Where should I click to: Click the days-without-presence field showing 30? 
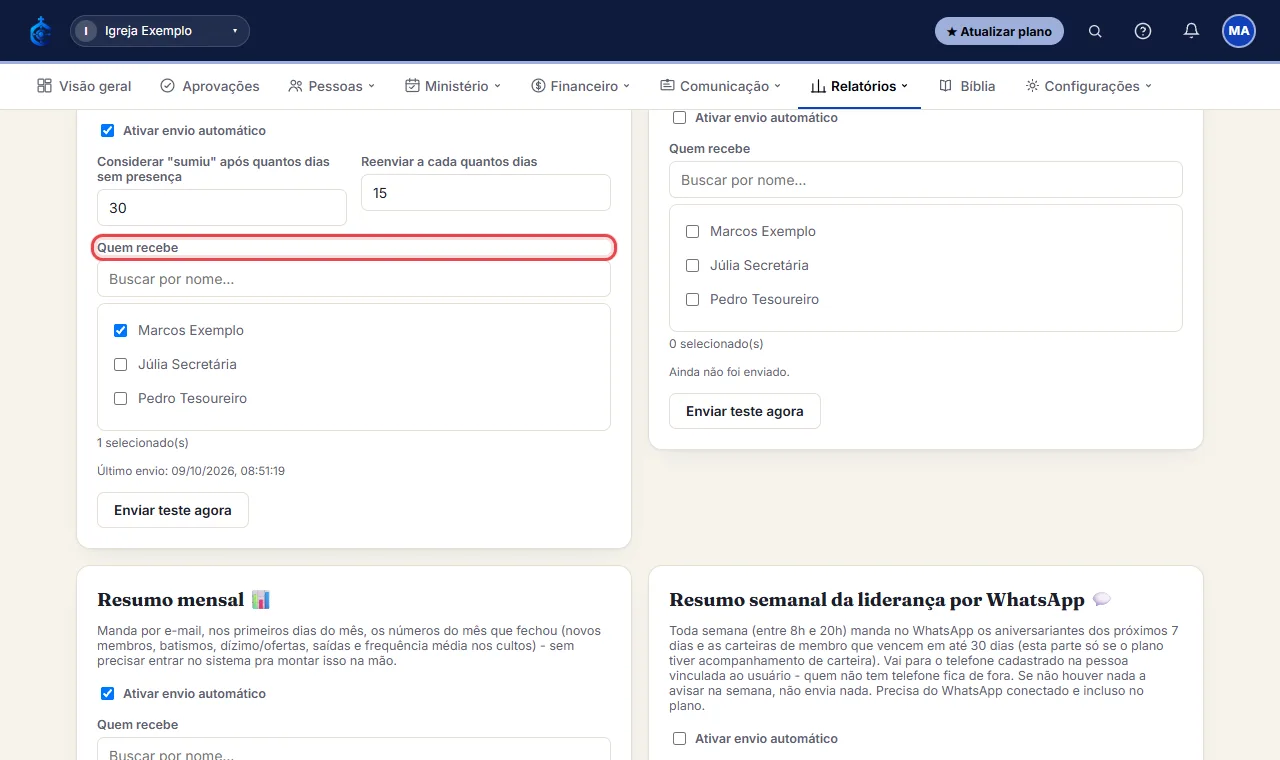(222, 208)
